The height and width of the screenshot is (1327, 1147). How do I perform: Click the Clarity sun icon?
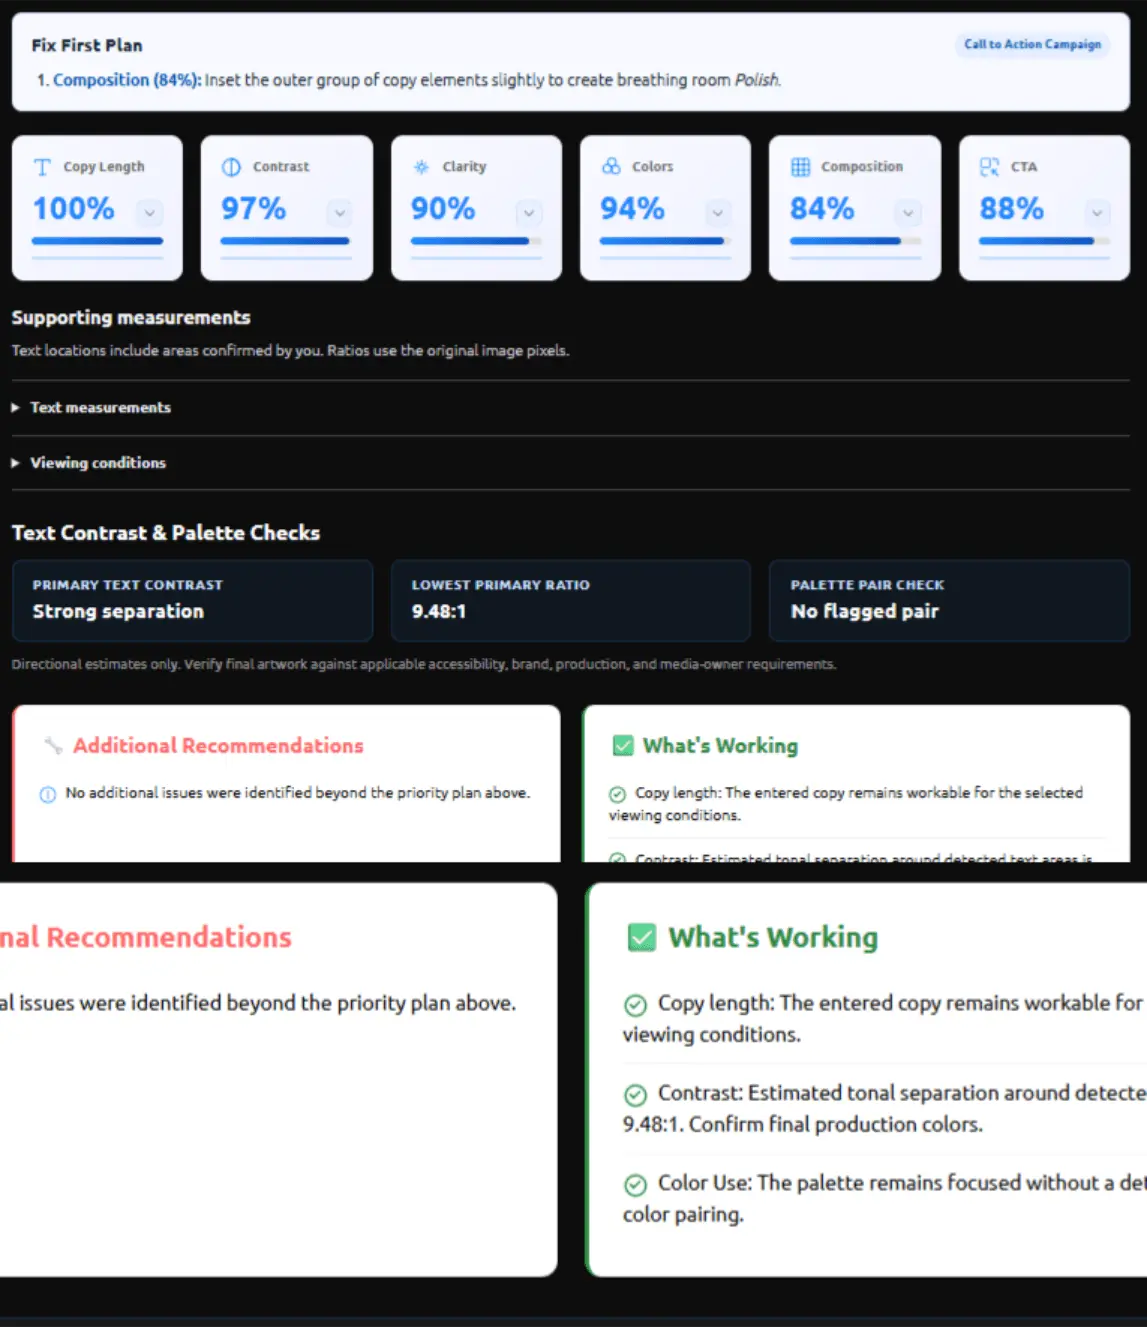pos(421,167)
